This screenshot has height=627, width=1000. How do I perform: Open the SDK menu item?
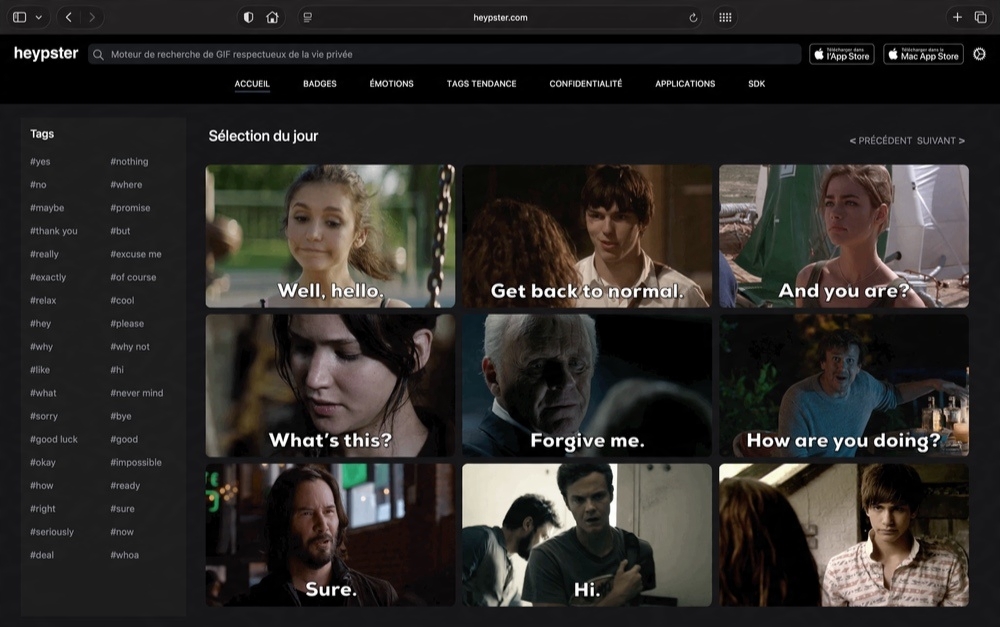click(x=756, y=84)
